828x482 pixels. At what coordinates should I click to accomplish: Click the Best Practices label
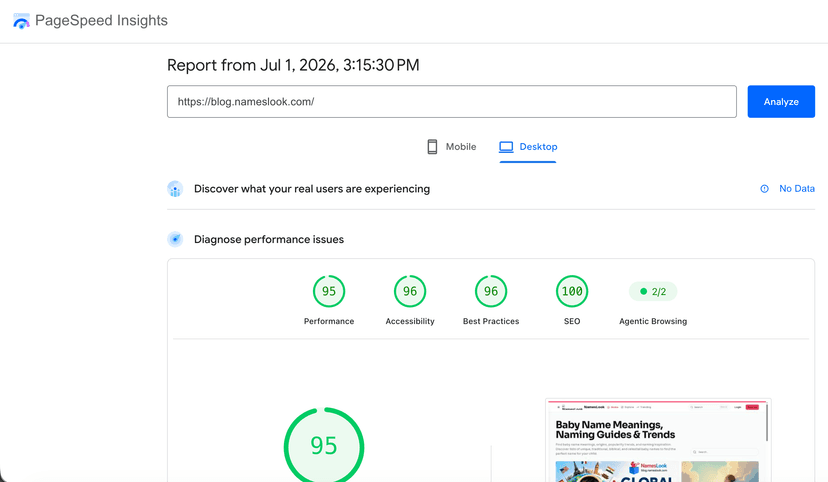point(491,321)
